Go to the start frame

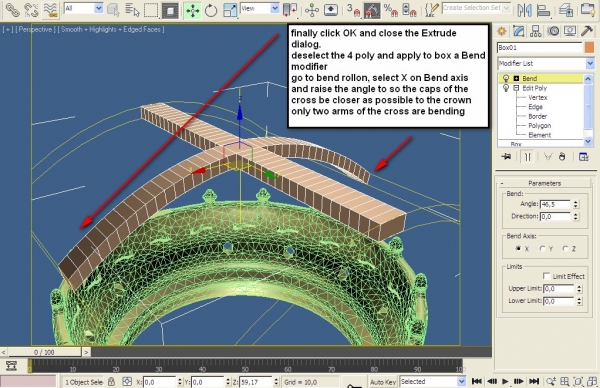pyautogui.click(x=476, y=381)
